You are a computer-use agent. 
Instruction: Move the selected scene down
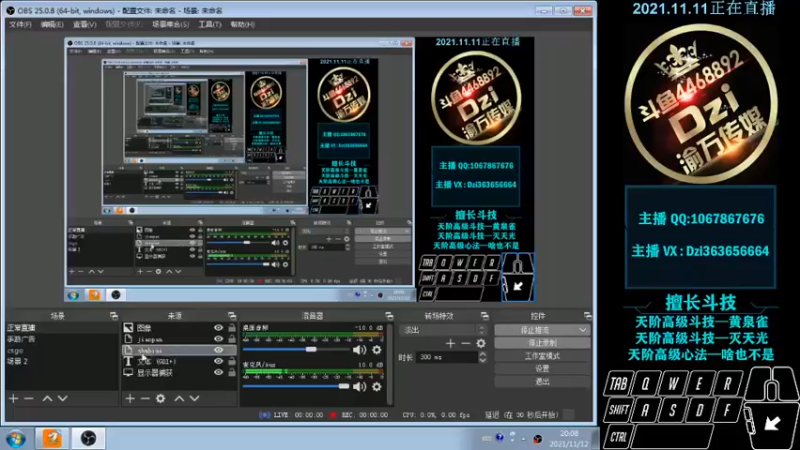click(63, 398)
